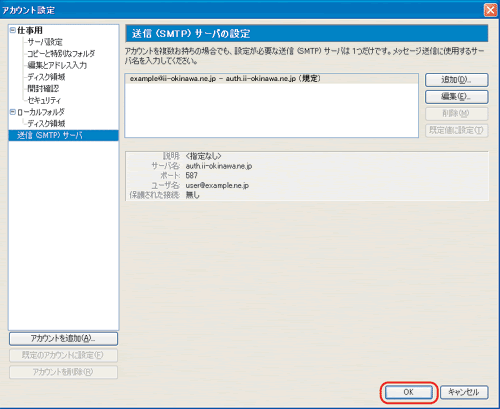Open 編集とアドレス入力 settings
This screenshot has height=409, width=500.
point(57,65)
